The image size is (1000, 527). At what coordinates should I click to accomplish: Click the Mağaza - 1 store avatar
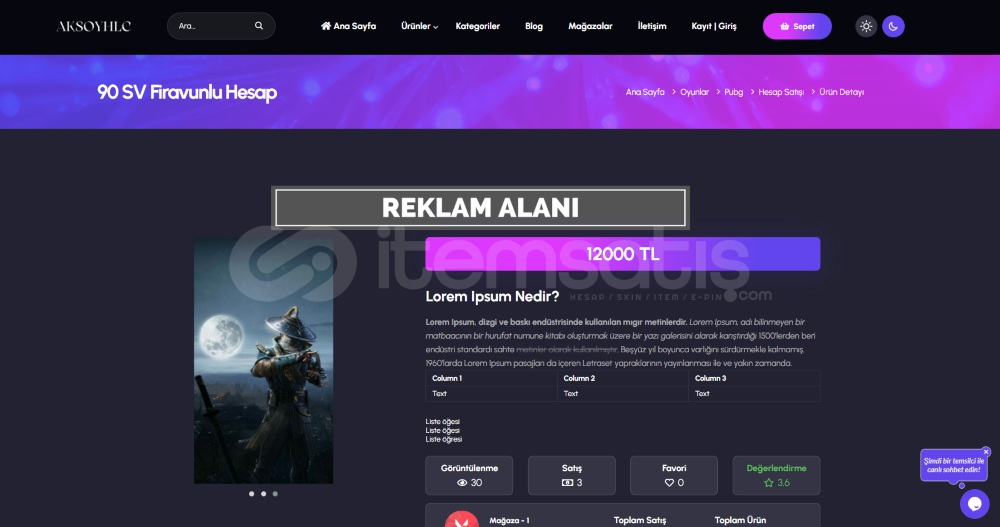tap(462, 519)
